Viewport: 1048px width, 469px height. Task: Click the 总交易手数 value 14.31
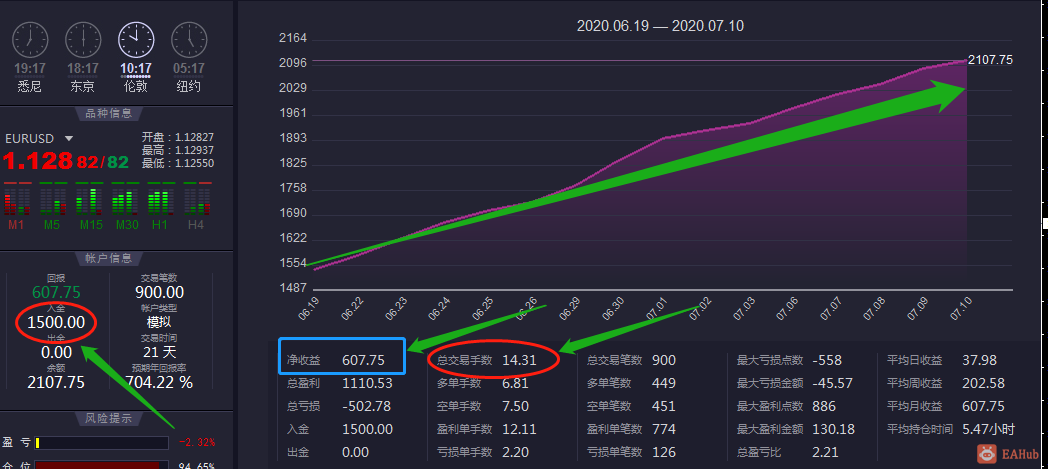(519, 360)
